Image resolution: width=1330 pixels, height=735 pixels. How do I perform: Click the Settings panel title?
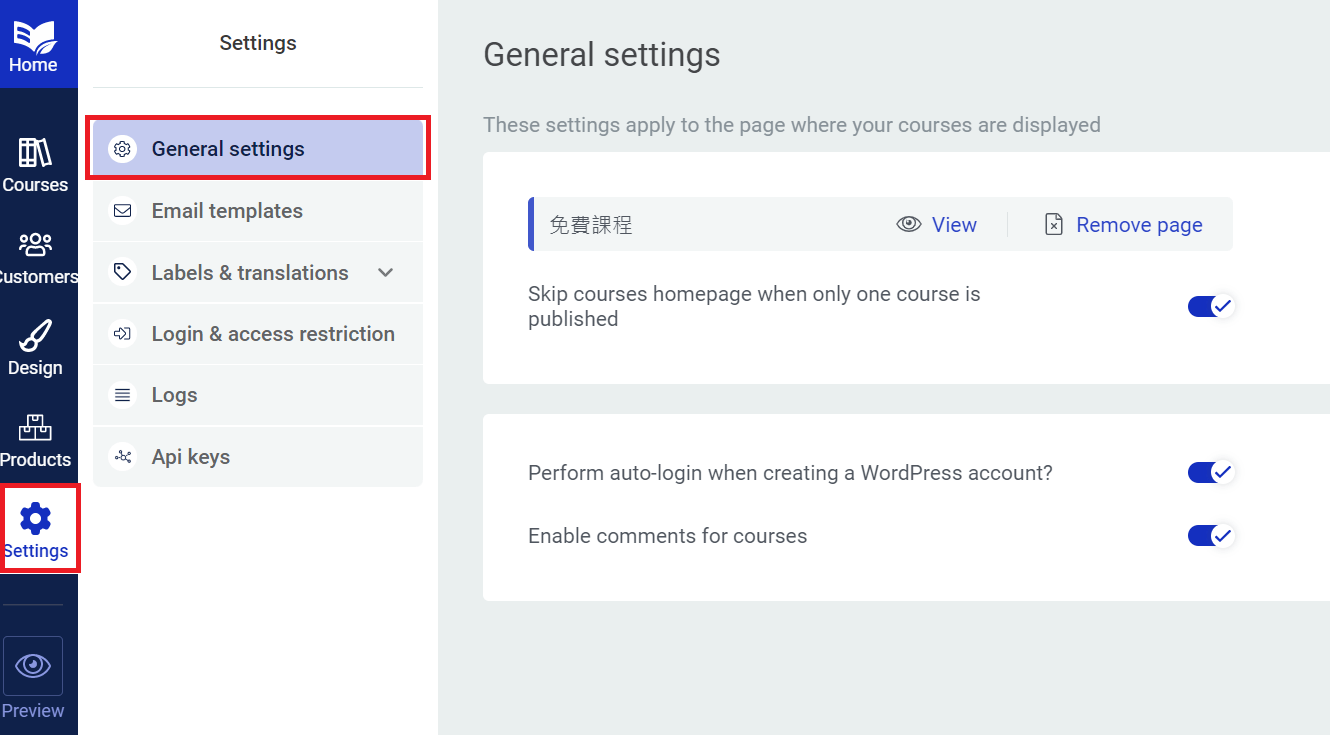[x=258, y=43]
